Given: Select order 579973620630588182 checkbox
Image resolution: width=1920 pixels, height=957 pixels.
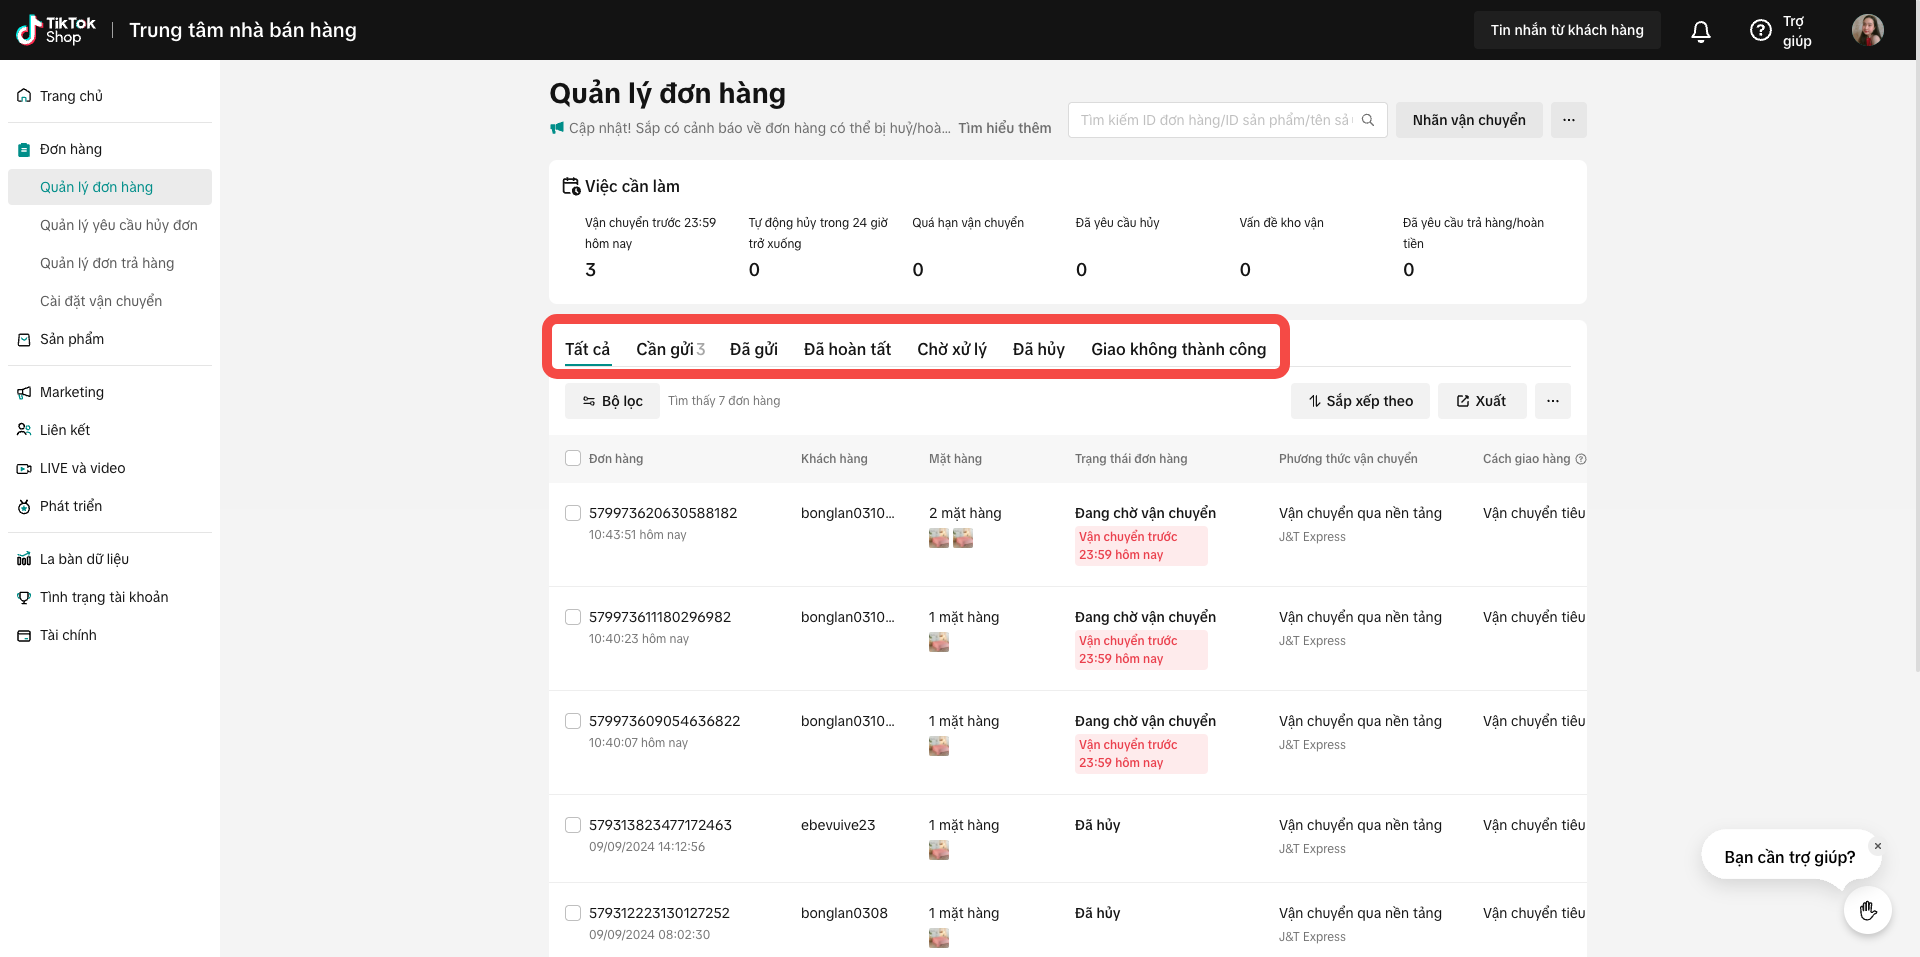Looking at the screenshot, I should coord(573,513).
